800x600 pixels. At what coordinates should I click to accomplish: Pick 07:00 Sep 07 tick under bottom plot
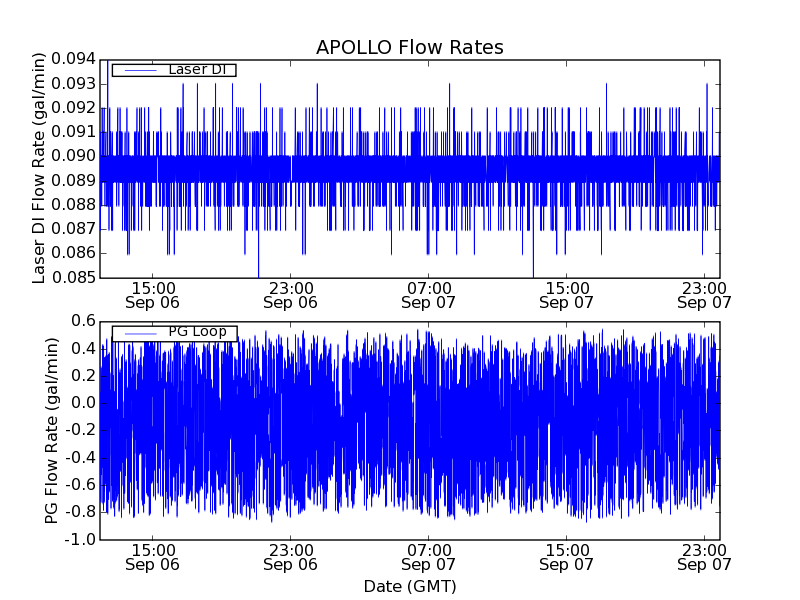tap(428, 557)
